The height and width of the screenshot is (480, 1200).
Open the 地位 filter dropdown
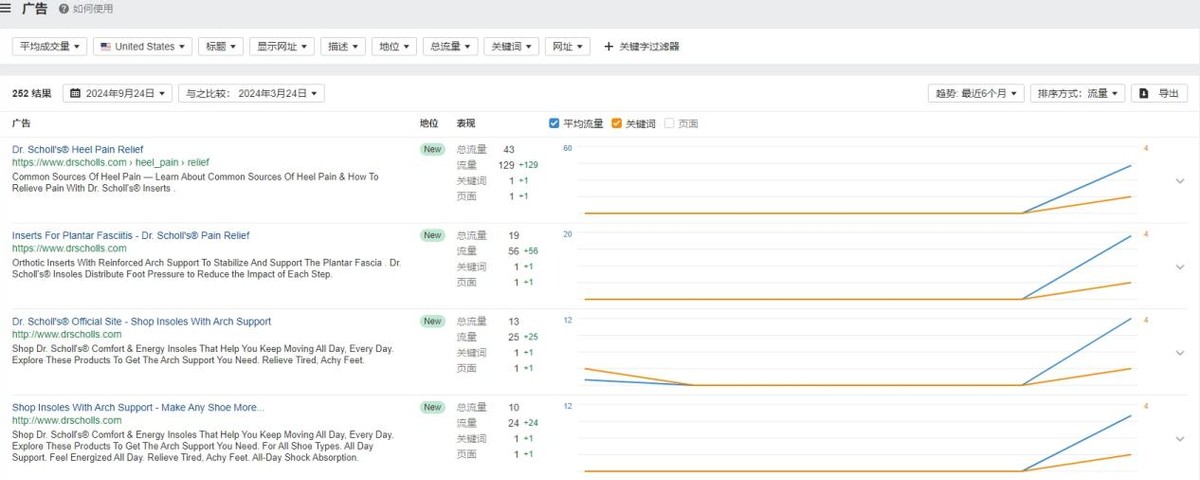pyautogui.click(x=394, y=46)
